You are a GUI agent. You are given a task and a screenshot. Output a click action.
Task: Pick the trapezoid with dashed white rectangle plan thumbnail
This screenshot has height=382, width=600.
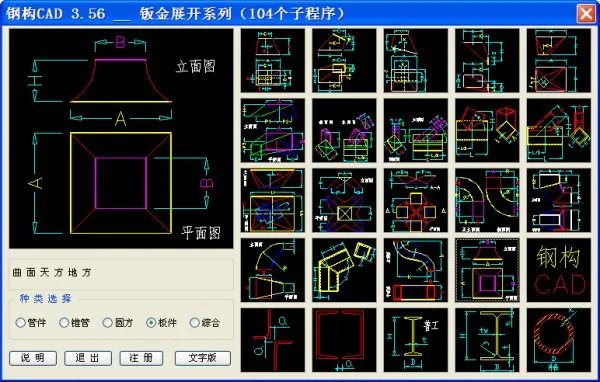[x=416, y=60]
